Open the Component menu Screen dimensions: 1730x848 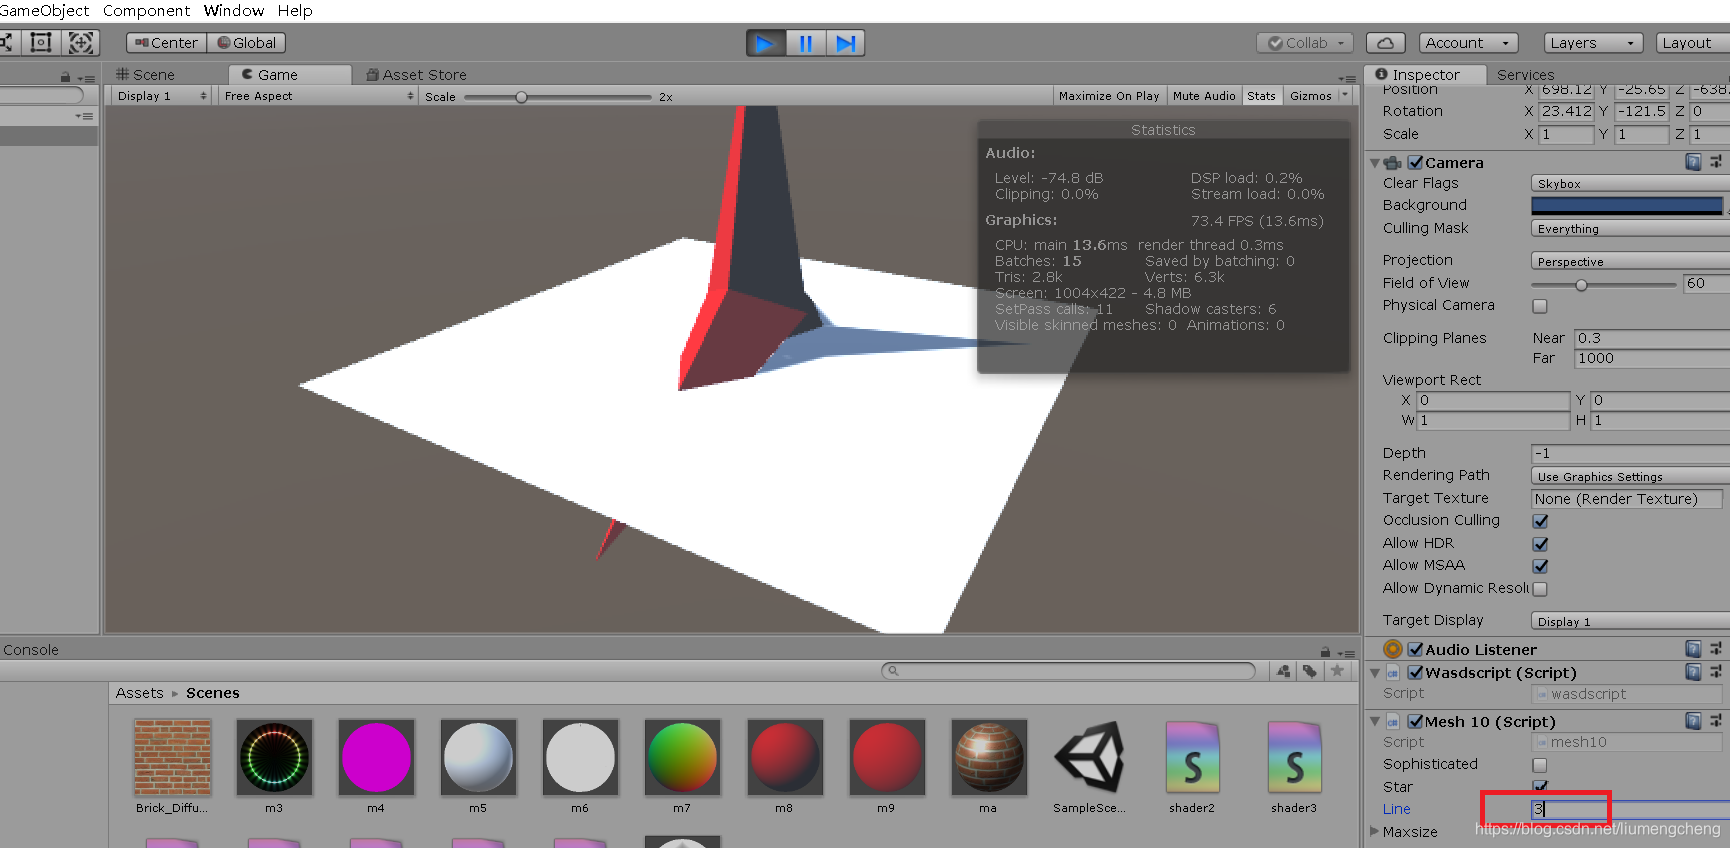pos(146,10)
